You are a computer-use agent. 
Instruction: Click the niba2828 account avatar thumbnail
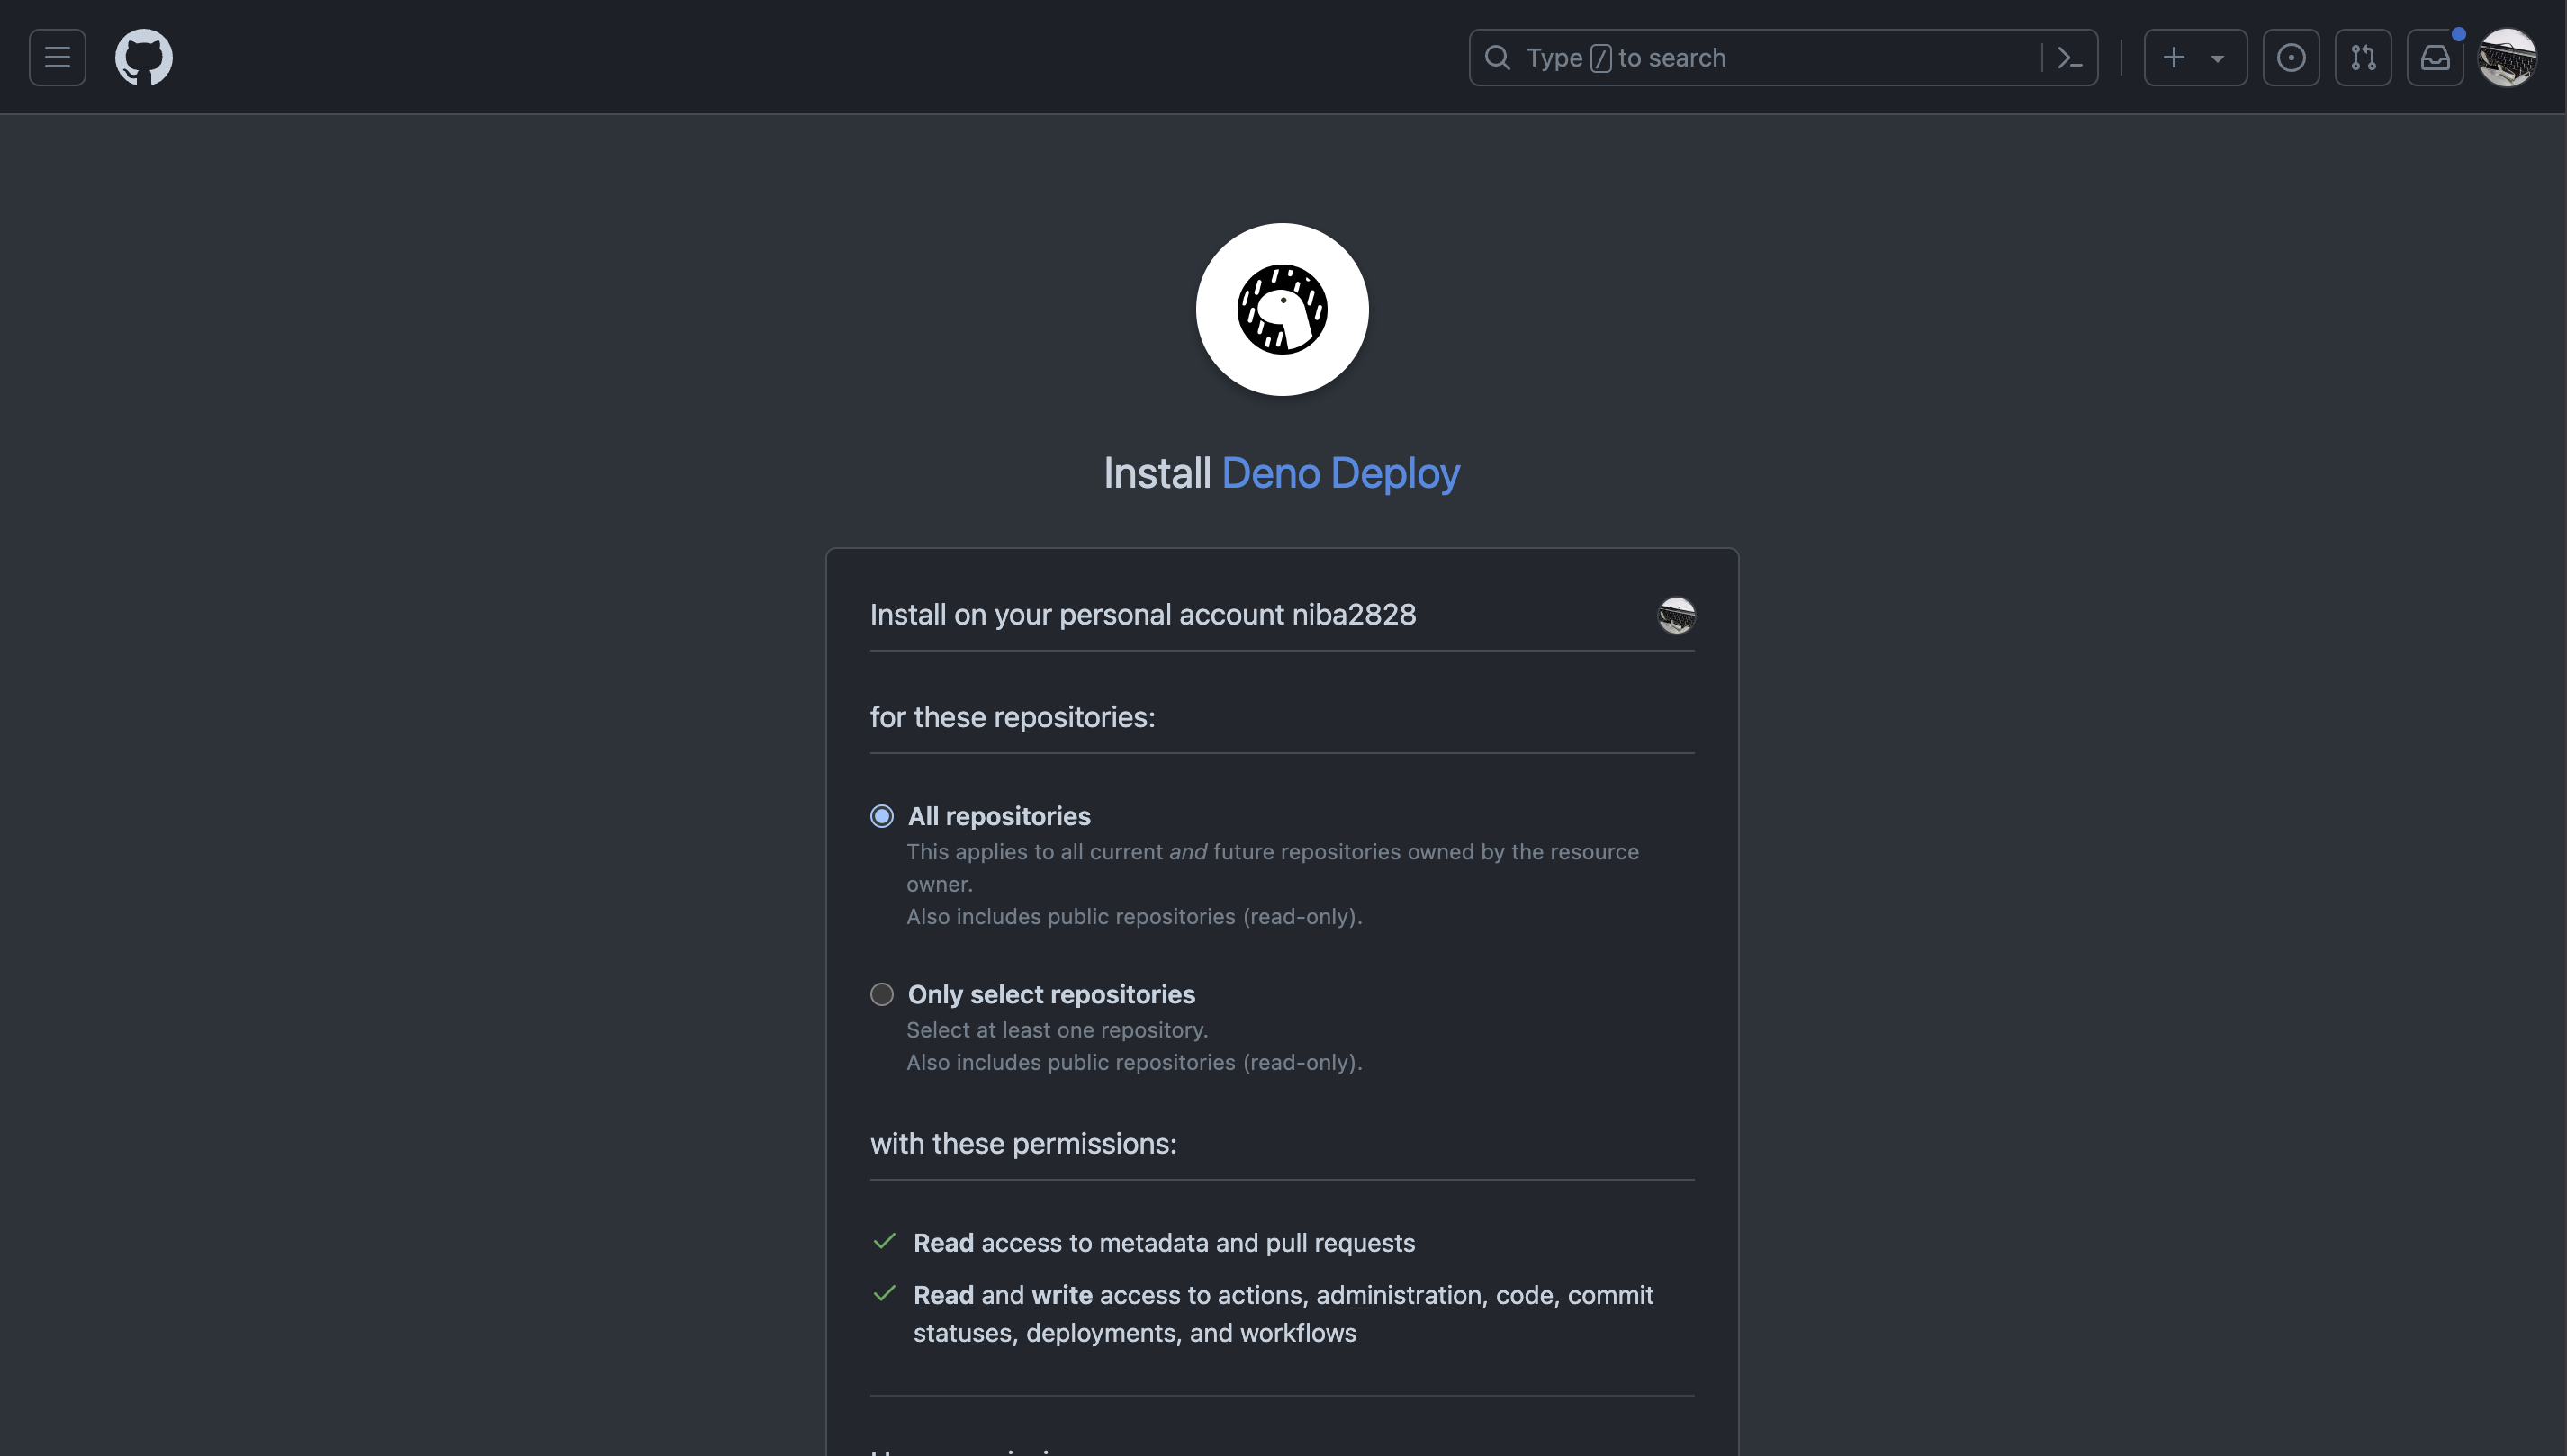point(1676,615)
